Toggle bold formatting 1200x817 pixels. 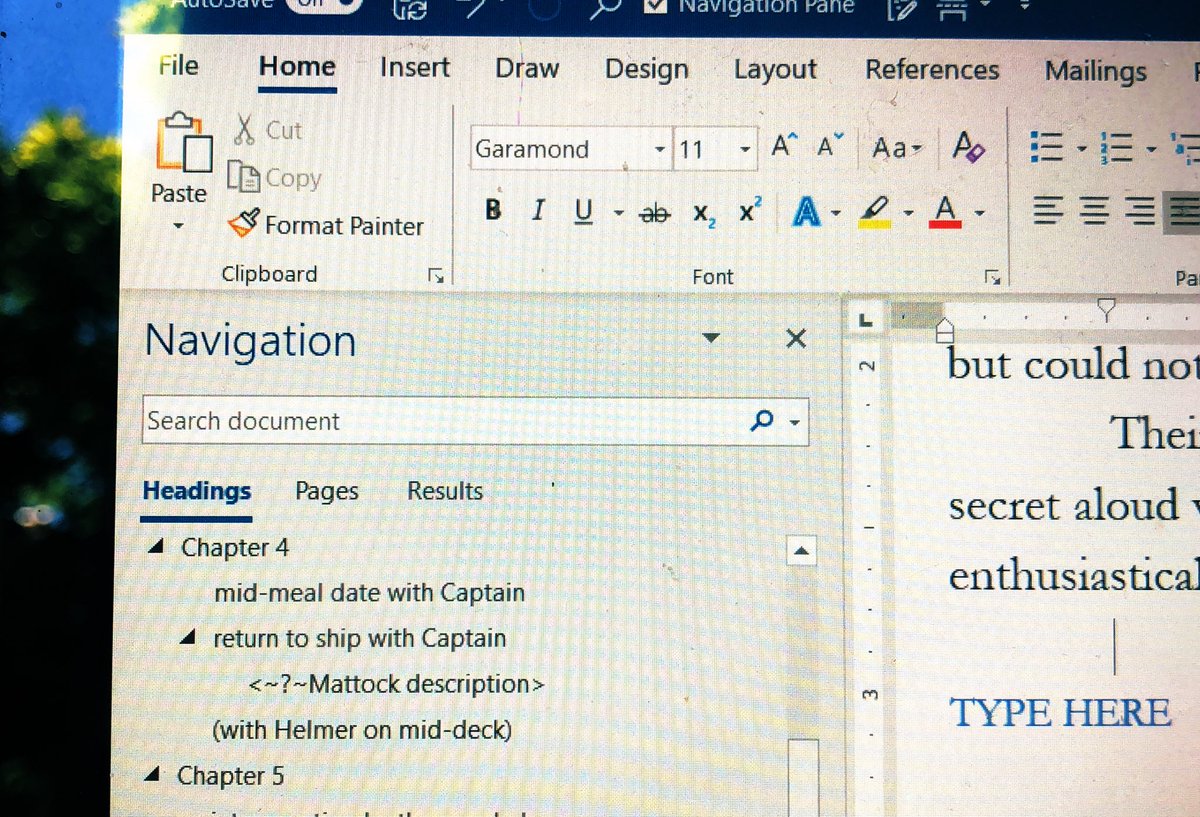coord(492,210)
